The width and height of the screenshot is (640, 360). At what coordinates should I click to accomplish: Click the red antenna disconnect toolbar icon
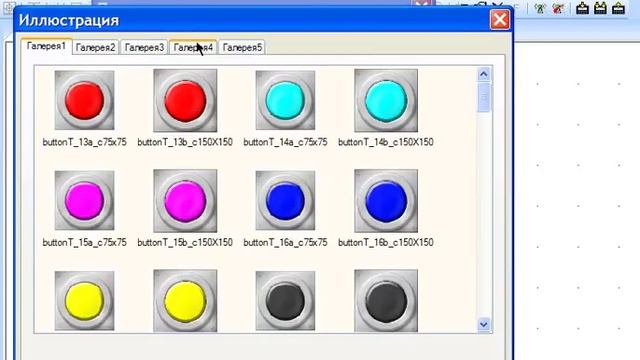[x=558, y=8]
